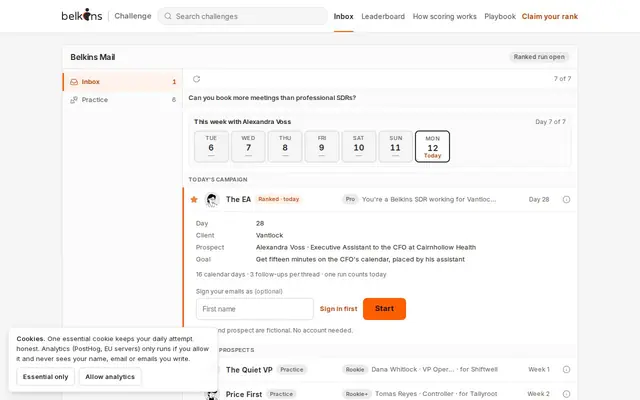
Task: Click the Pro difficulty badge
Action: 350,199
